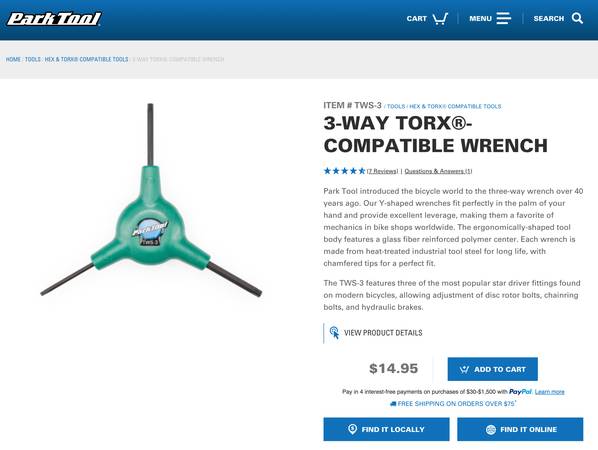Screen dimensions: 598x450
Task: Click PayPal Learn more link
Action: click(x=549, y=392)
